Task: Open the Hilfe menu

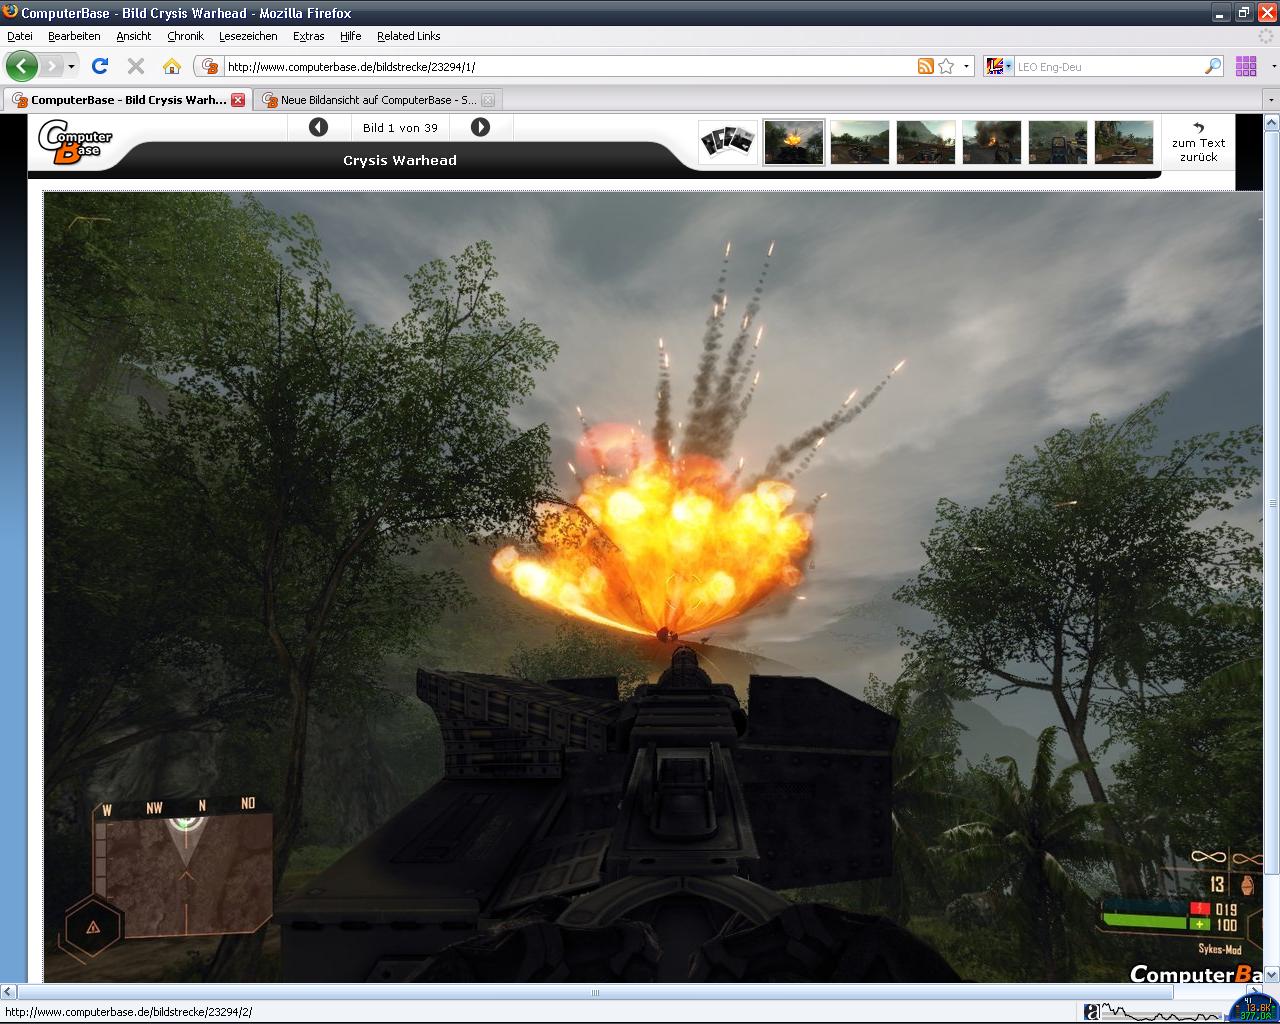Action: click(x=350, y=36)
